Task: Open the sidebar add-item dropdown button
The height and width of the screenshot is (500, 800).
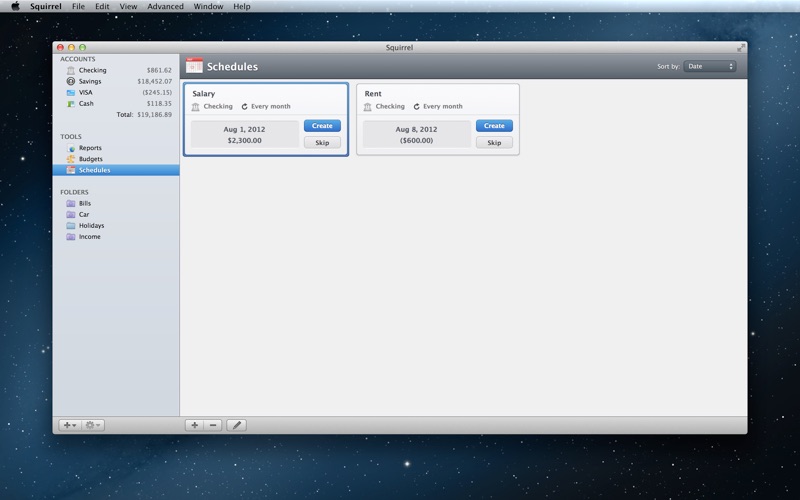Action: click(70, 425)
